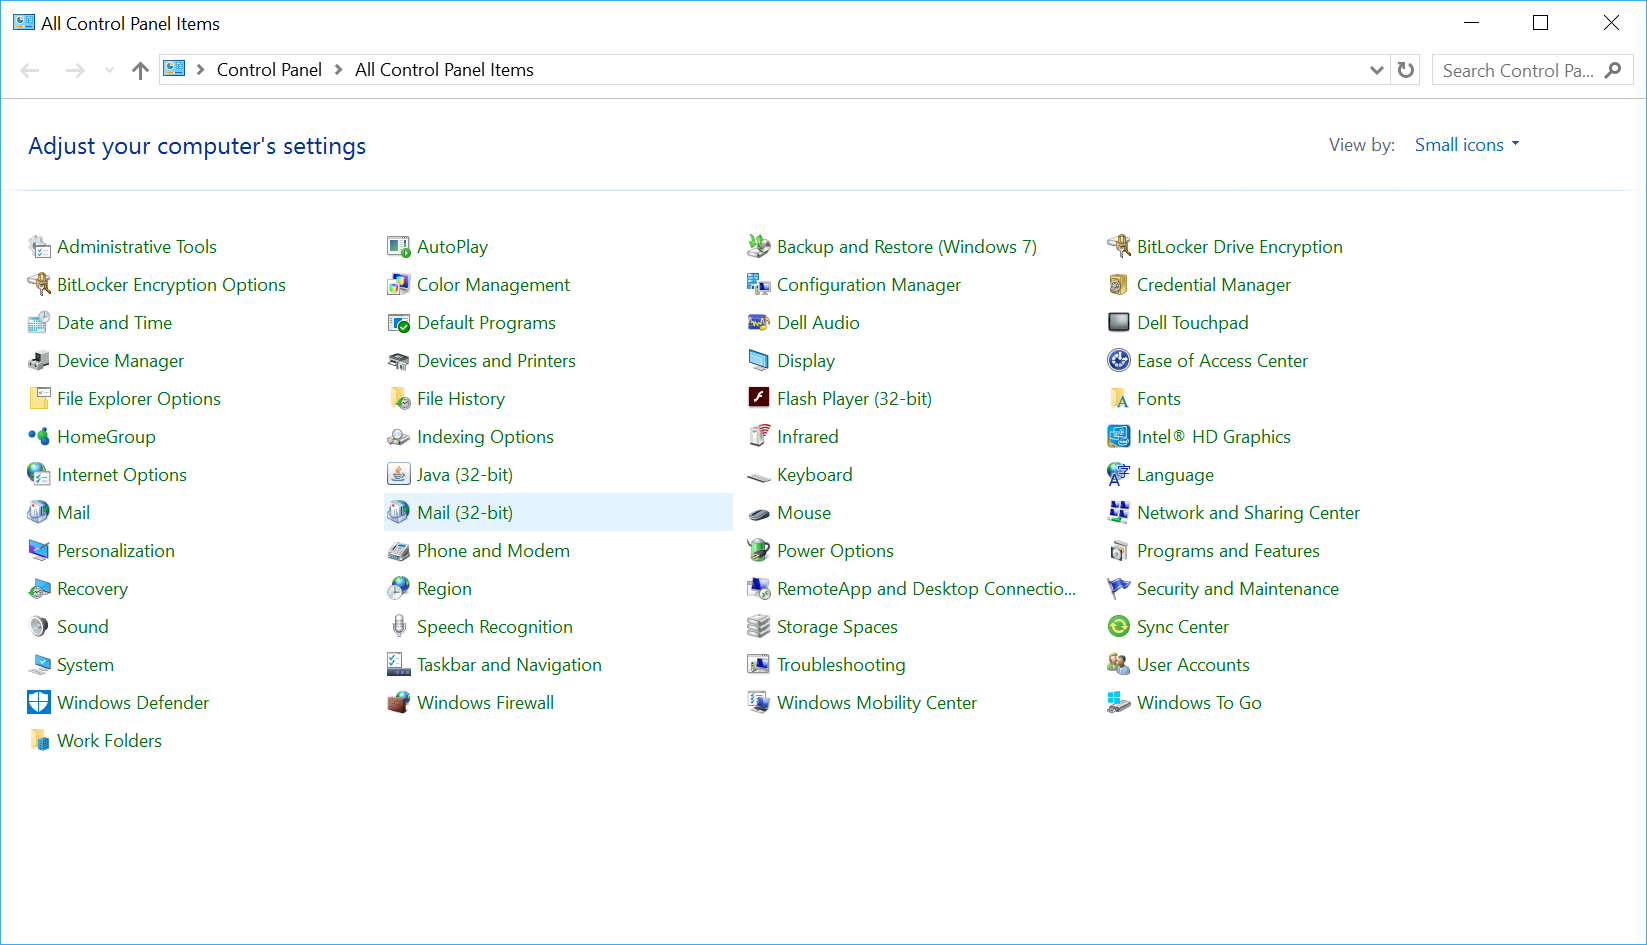Screen dimensions: 1647x945
Task: Open Phone and Modem link
Action: tap(493, 551)
